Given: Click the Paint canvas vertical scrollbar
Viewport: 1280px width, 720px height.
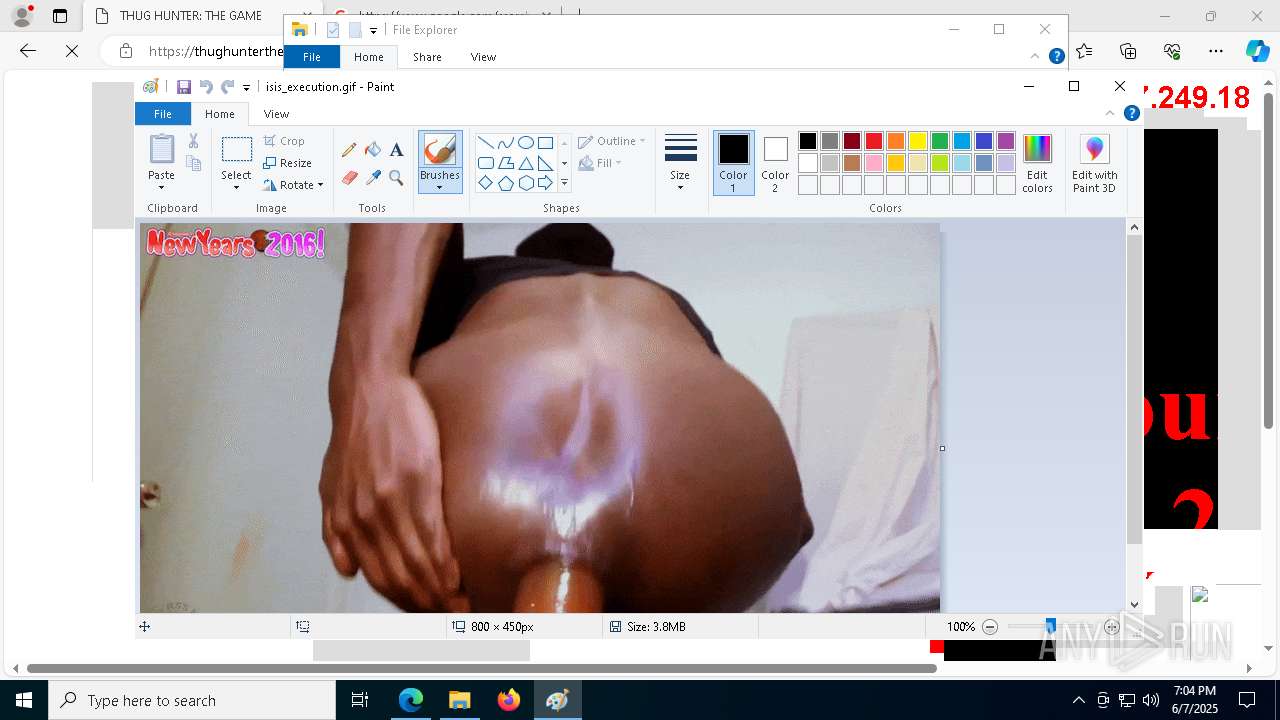Looking at the screenshot, I should [x=1134, y=390].
